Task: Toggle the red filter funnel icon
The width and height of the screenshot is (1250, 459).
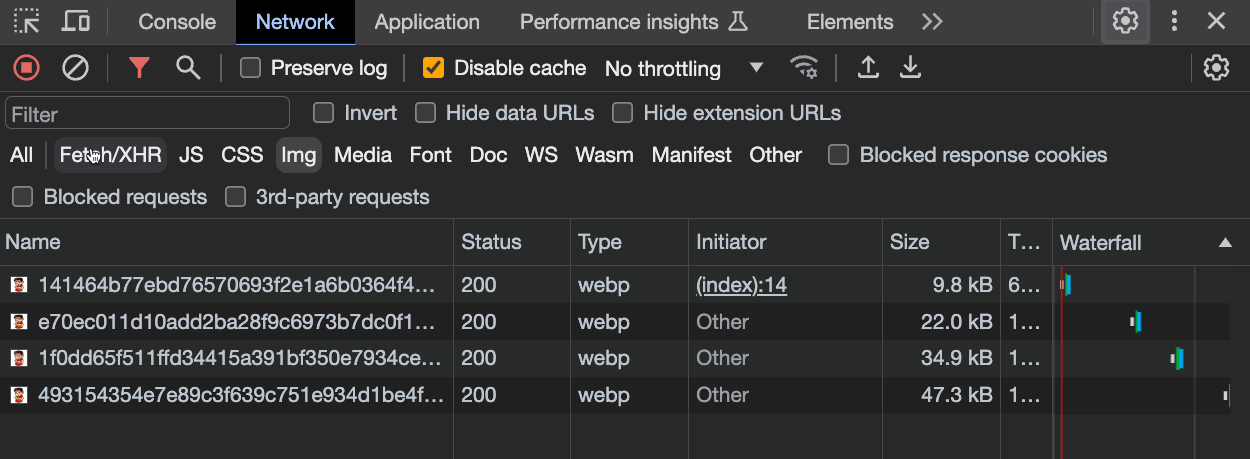Action: click(x=139, y=68)
